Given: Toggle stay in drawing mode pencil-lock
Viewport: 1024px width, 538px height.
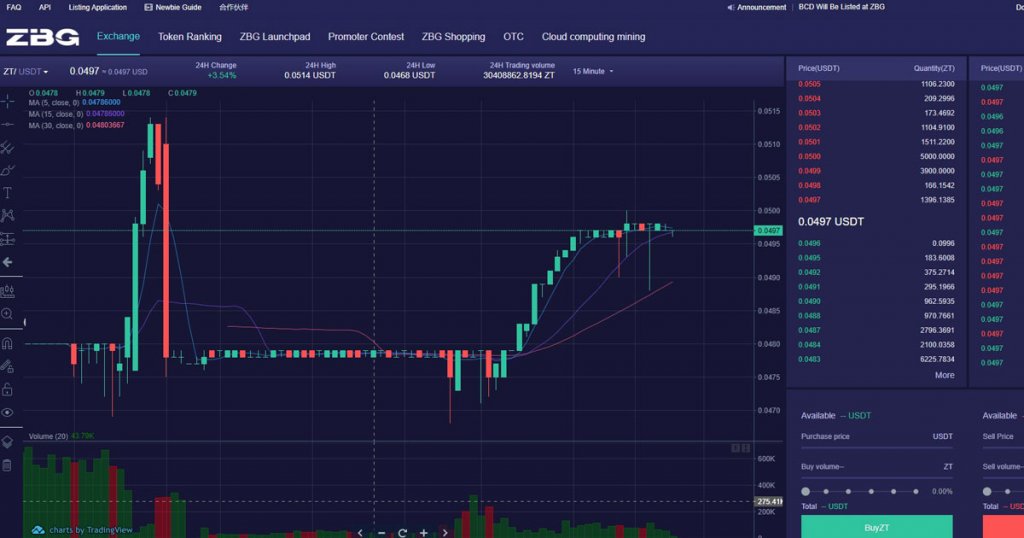Looking at the screenshot, I should (7, 366).
